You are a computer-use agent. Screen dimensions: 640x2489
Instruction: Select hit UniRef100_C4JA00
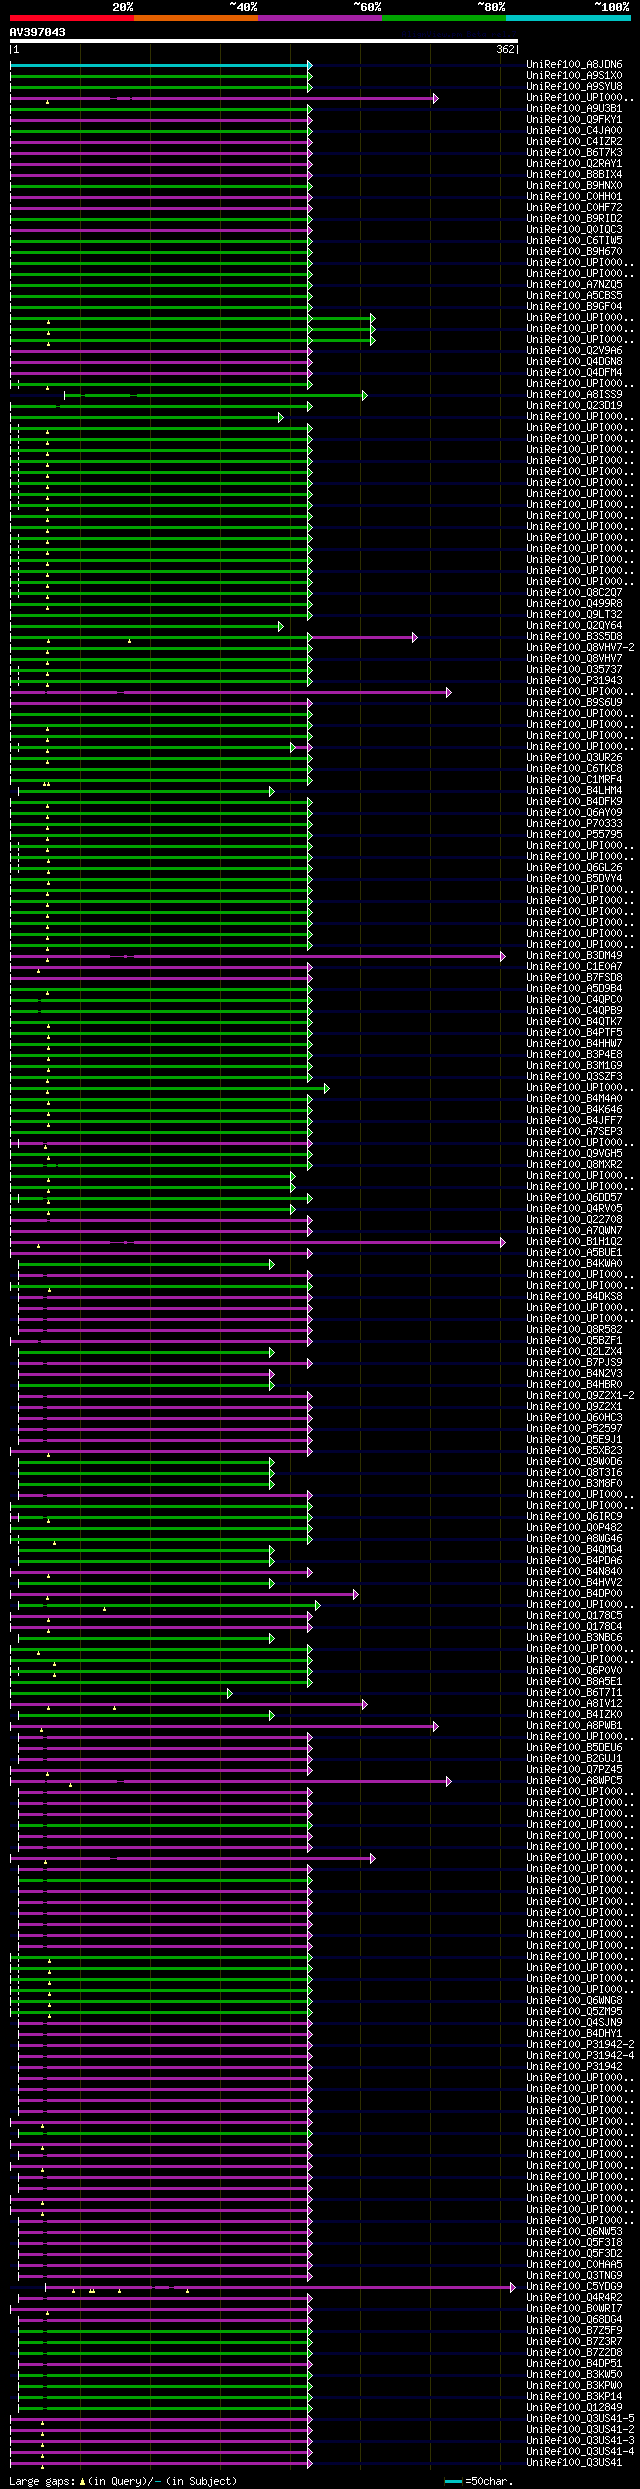click(x=574, y=131)
